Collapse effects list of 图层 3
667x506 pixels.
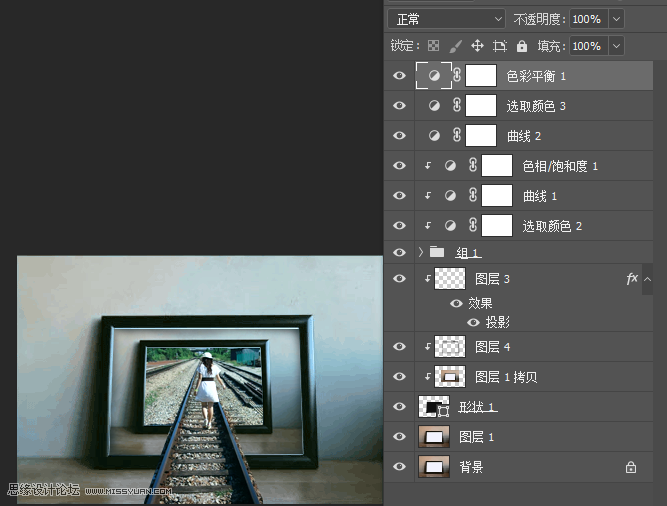647,279
